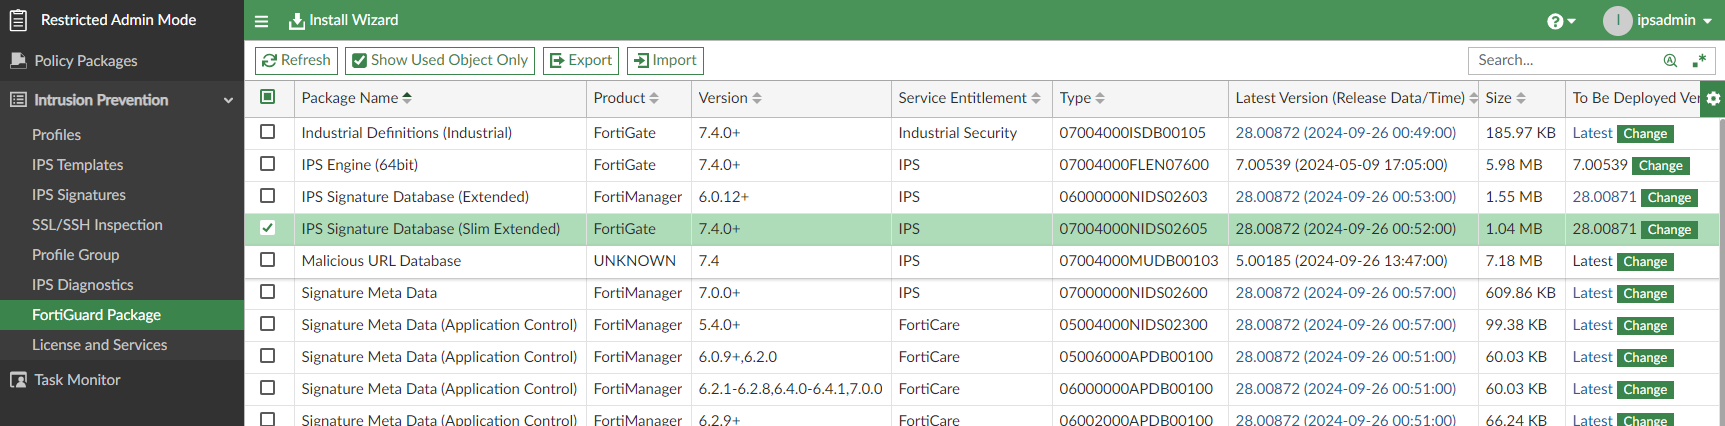The image size is (1725, 426).
Task: Click the Refresh button
Action: coord(296,61)
